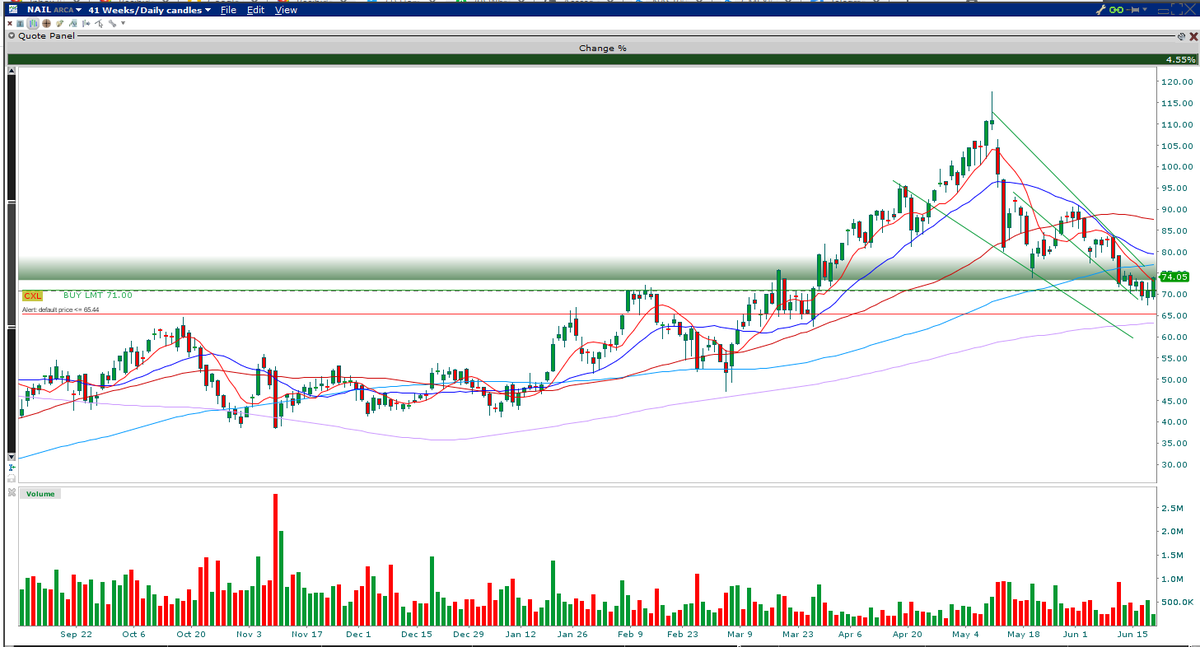The height and width of the screenshot is (647, 1200).
Task: Click the Apr 20 date label
Action: click(x=907, y=634)
